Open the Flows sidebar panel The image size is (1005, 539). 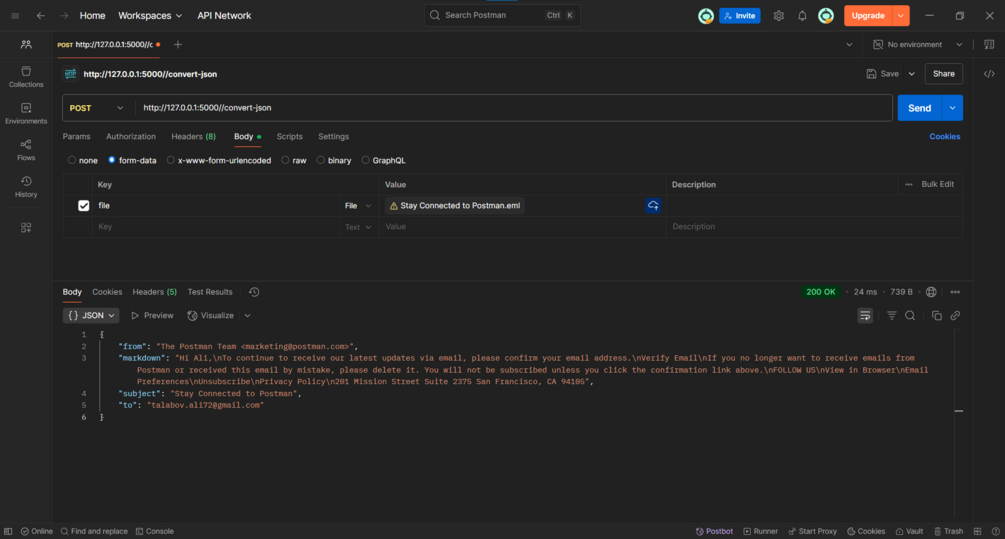[x=26, y=150]
